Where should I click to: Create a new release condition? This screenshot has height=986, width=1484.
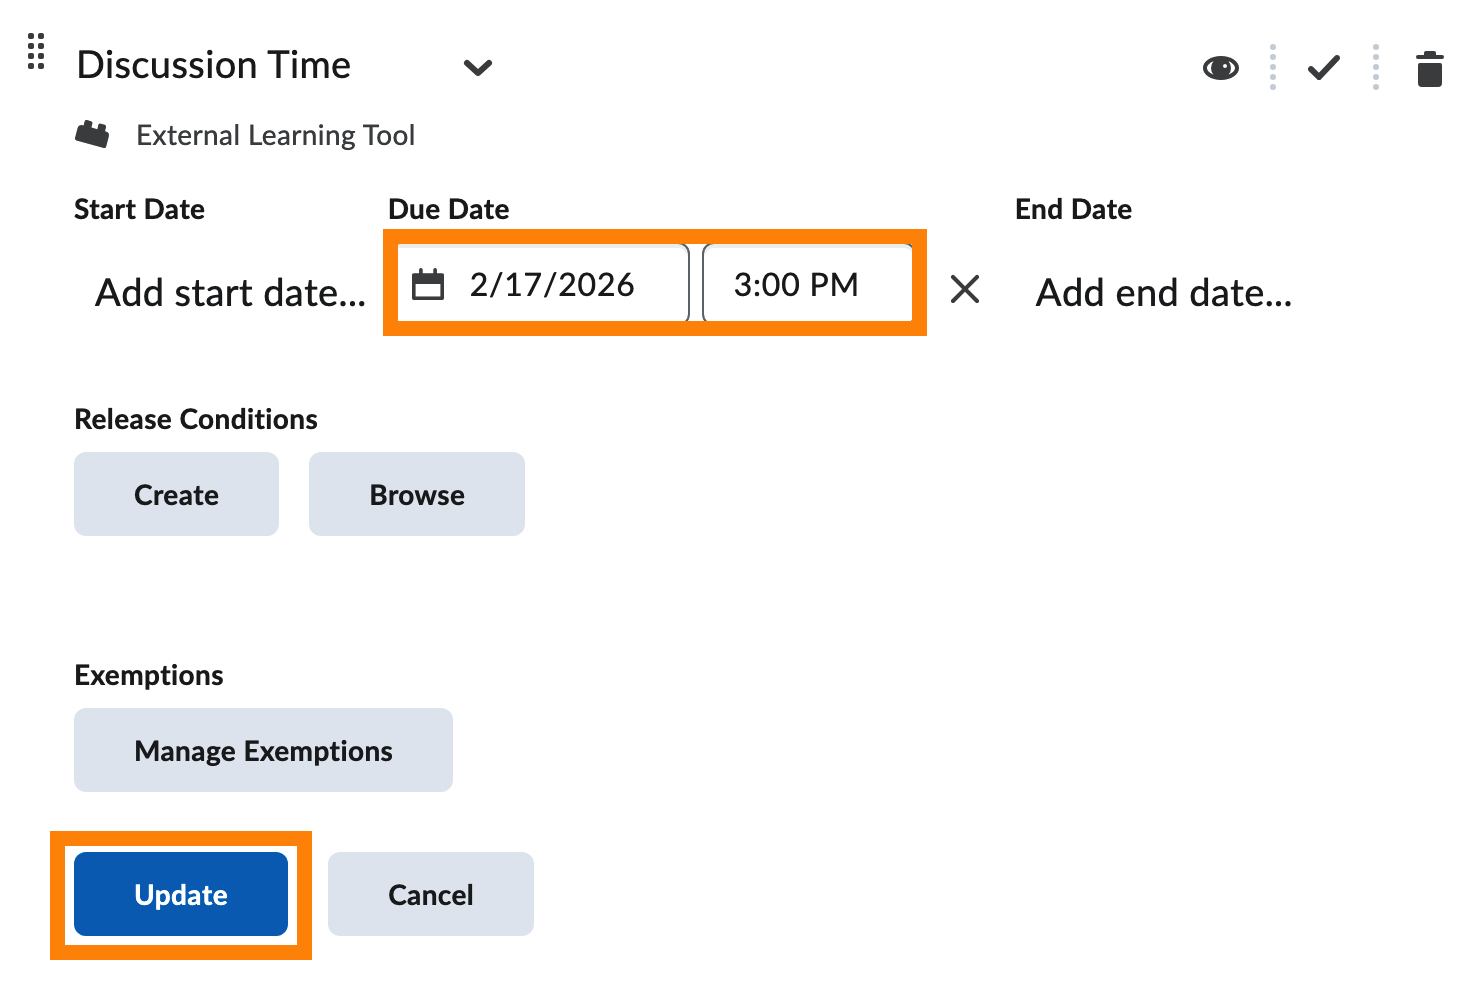(176, 494)
